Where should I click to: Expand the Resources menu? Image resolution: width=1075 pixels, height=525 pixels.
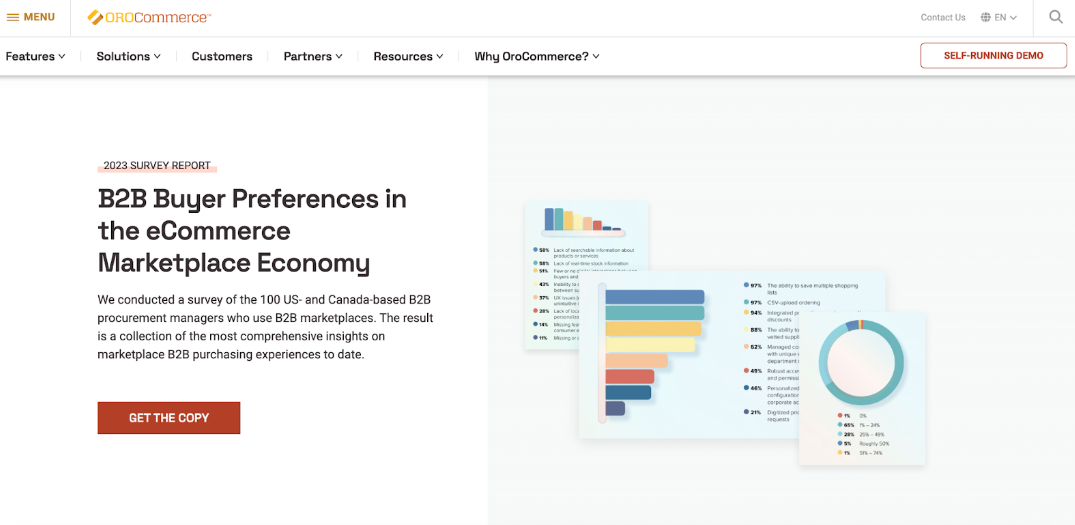tap(409, 56)
